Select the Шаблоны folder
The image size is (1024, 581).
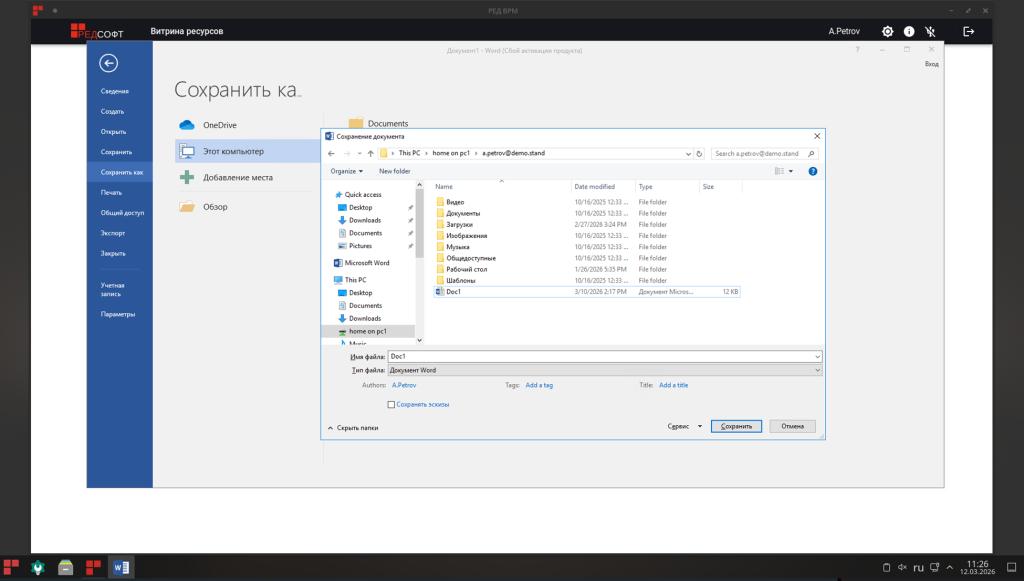460,281
